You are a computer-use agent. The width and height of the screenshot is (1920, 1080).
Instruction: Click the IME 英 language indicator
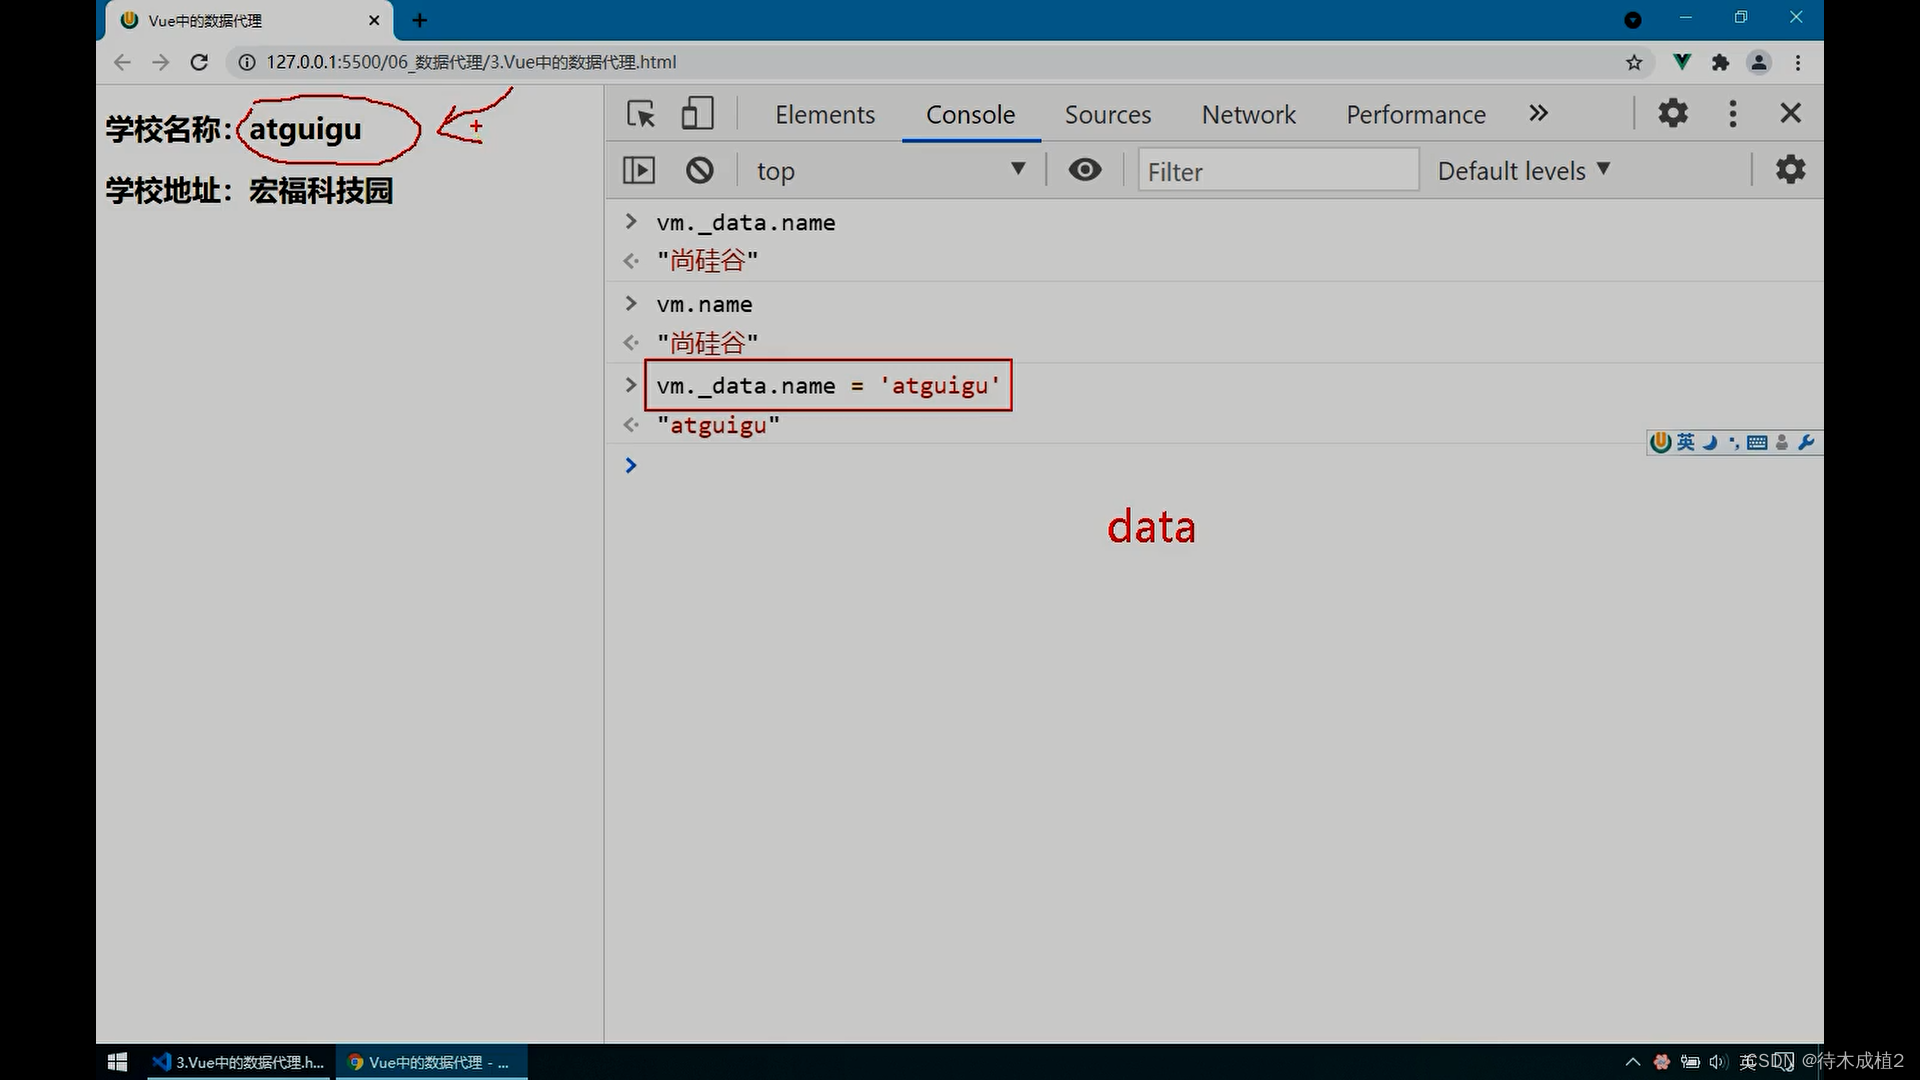[x=1686, y=442]
